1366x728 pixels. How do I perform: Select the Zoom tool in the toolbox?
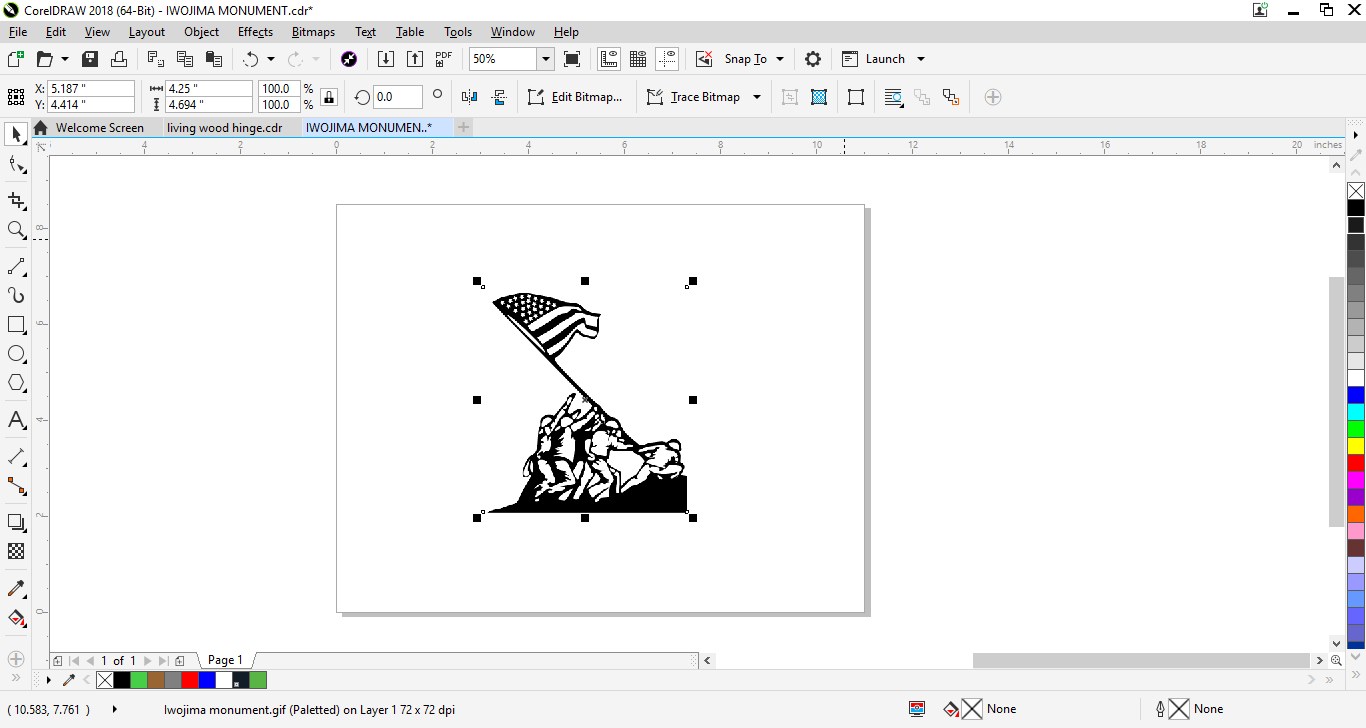point(16,230)
